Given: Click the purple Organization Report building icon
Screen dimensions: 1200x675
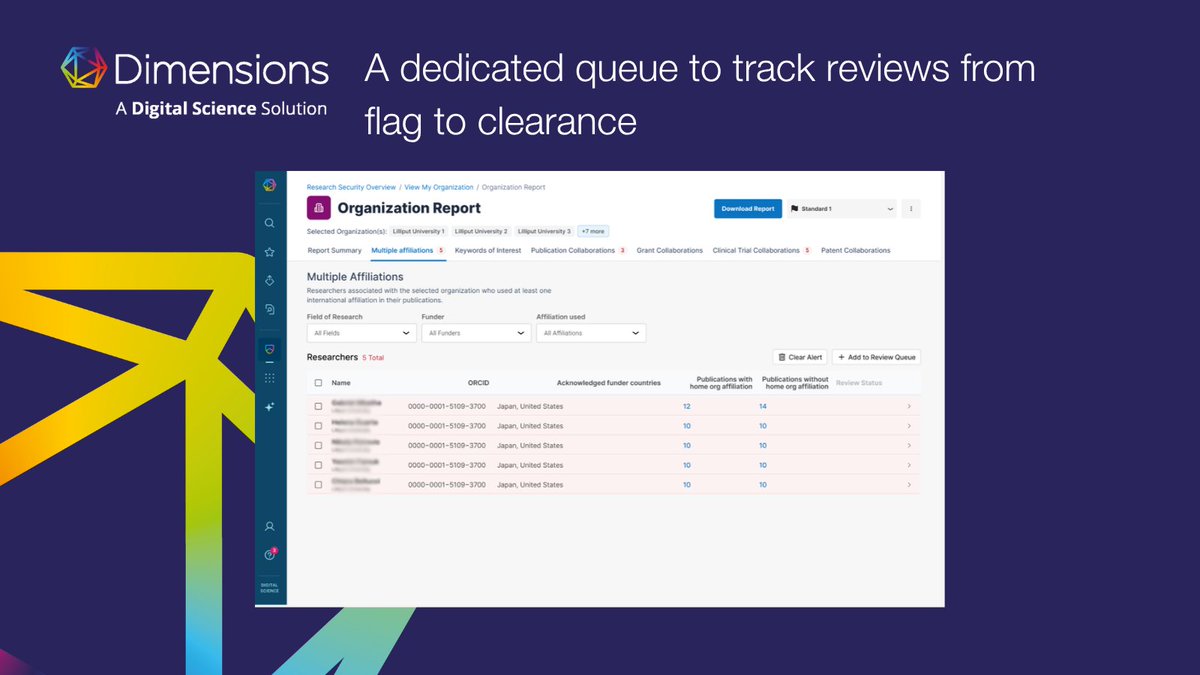Looking at the screenshot, I should (x=319, y=208).
